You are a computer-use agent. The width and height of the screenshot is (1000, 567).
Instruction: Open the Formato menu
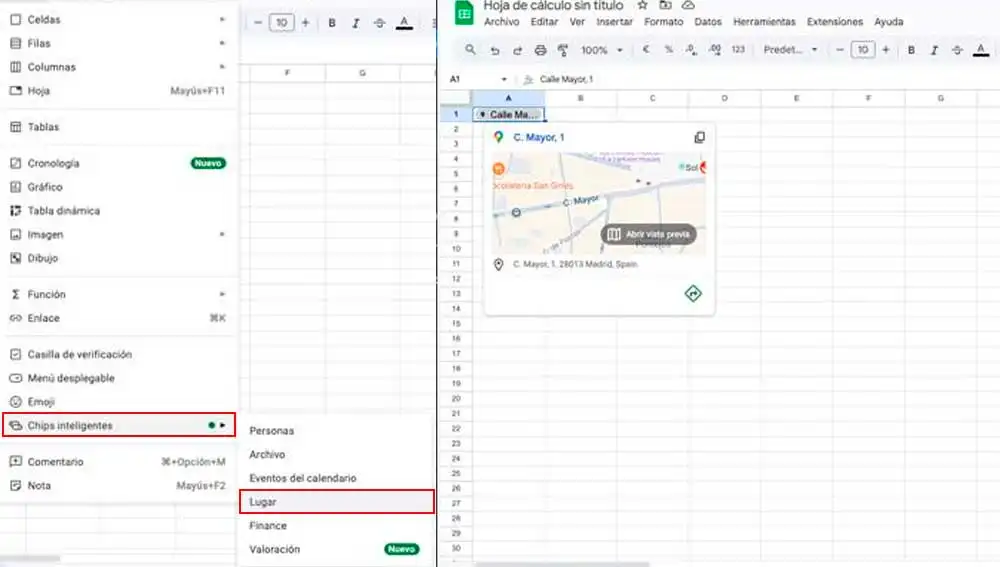663,22
